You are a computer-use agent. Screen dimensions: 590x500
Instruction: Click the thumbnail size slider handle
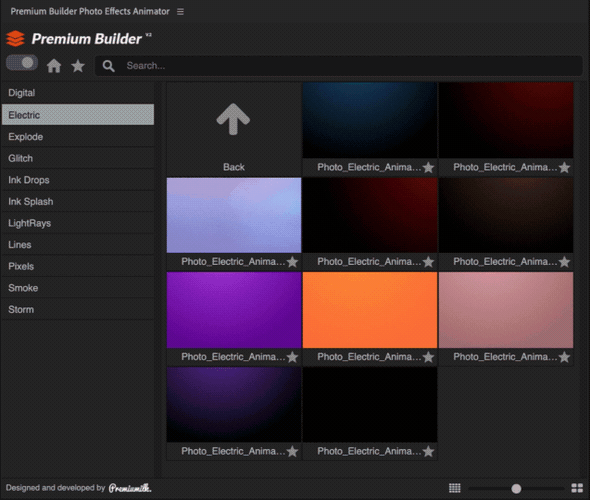[516, 488]
